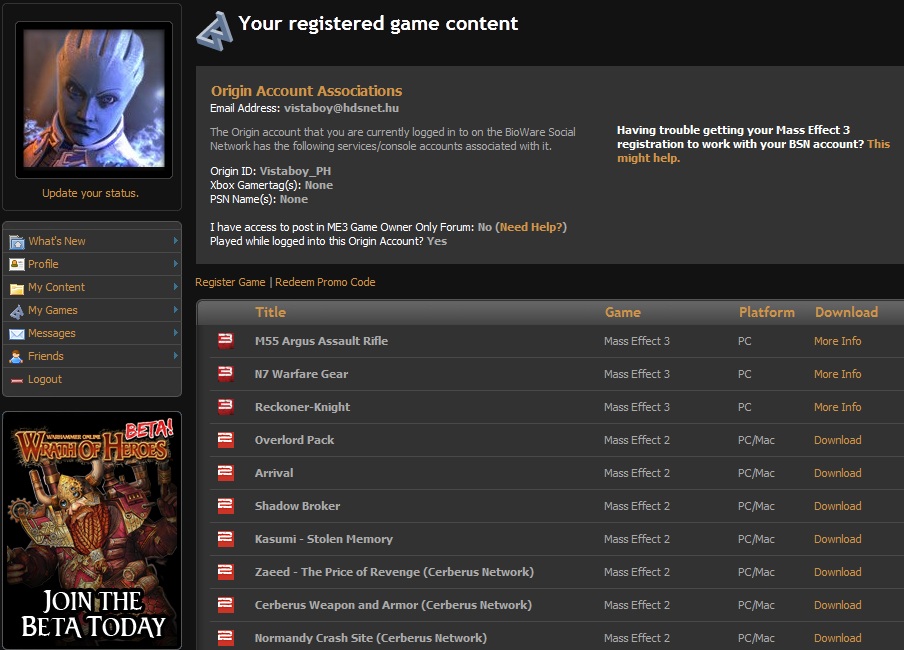This screenshot has height=650, width=904.
Task: Expand the My Games submenu arrow
Action: click(175, 310)
